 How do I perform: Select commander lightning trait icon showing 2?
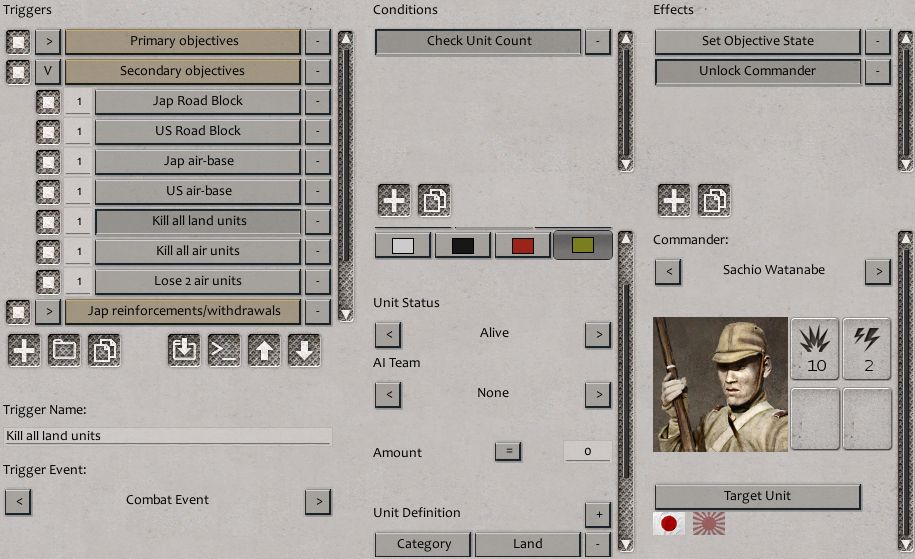867,349
